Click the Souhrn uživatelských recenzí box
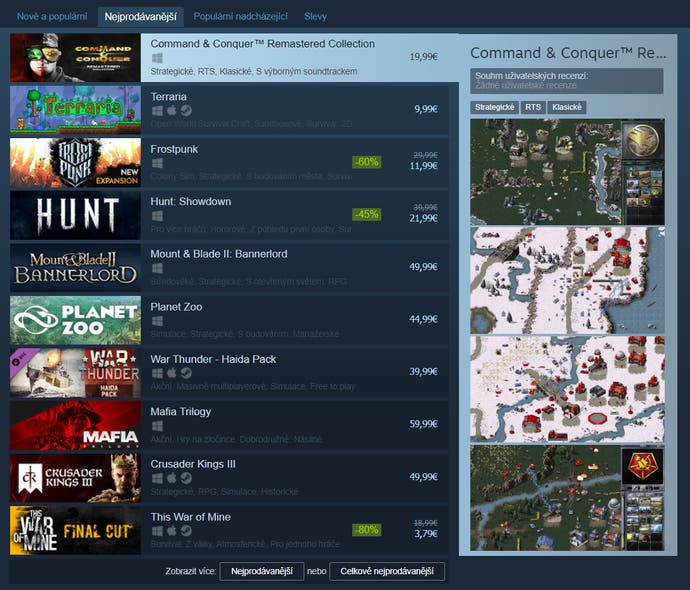Viewport: 690px width, 590px height. pyautogui.click(x=567, y=81)
